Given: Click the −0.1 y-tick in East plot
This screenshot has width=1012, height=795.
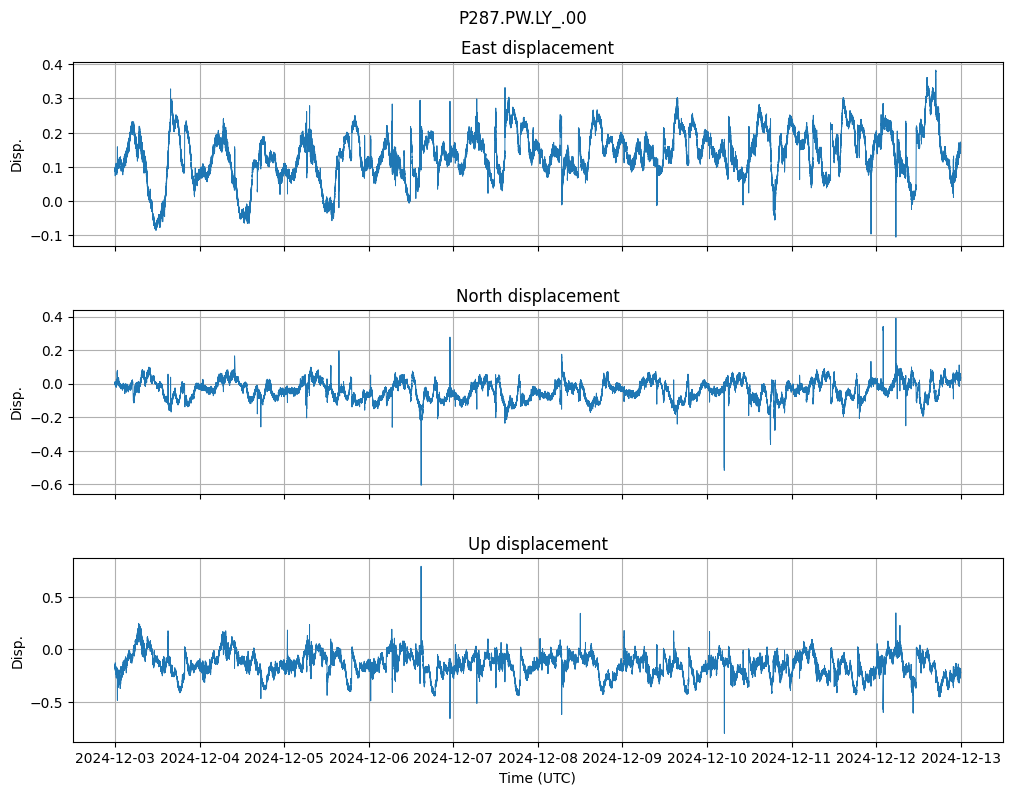Looking at the screenshot, I should point(47,236).
